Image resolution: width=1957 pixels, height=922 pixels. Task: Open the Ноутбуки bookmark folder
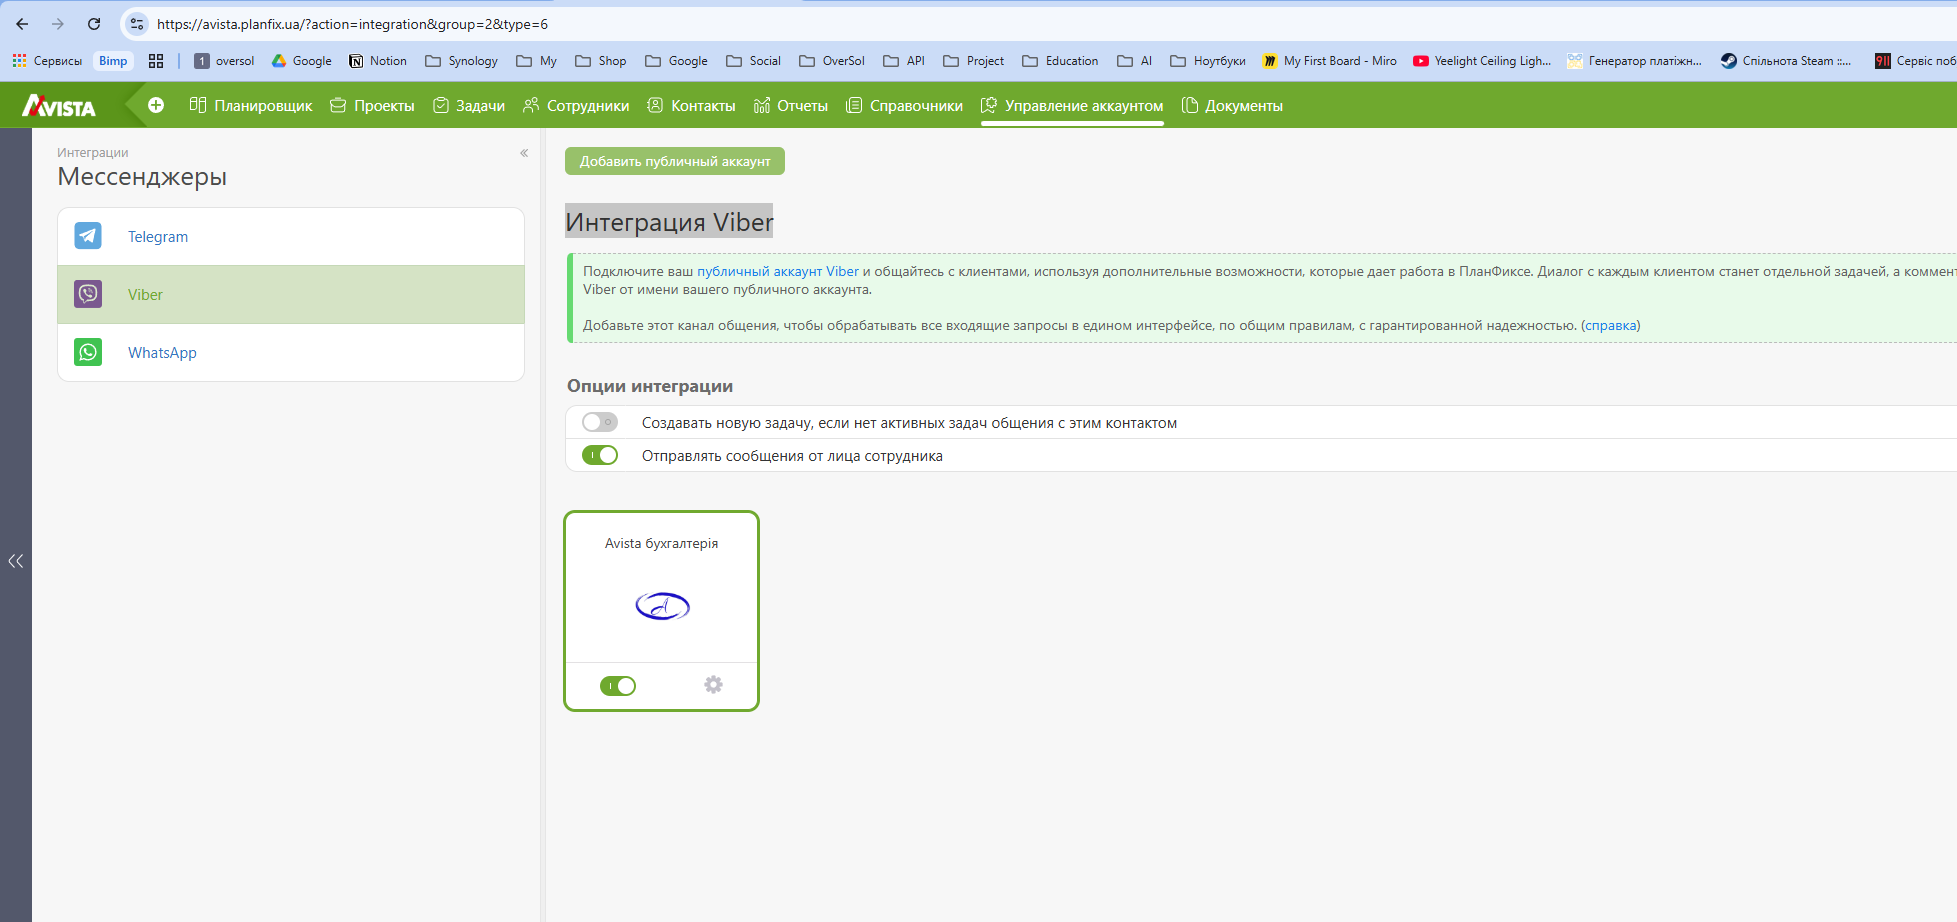point(1208,61)
